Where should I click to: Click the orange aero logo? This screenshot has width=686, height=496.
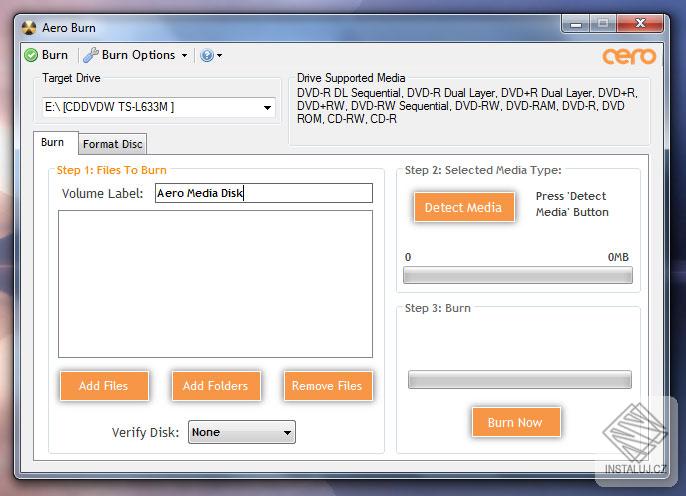(x=629, y=56)
